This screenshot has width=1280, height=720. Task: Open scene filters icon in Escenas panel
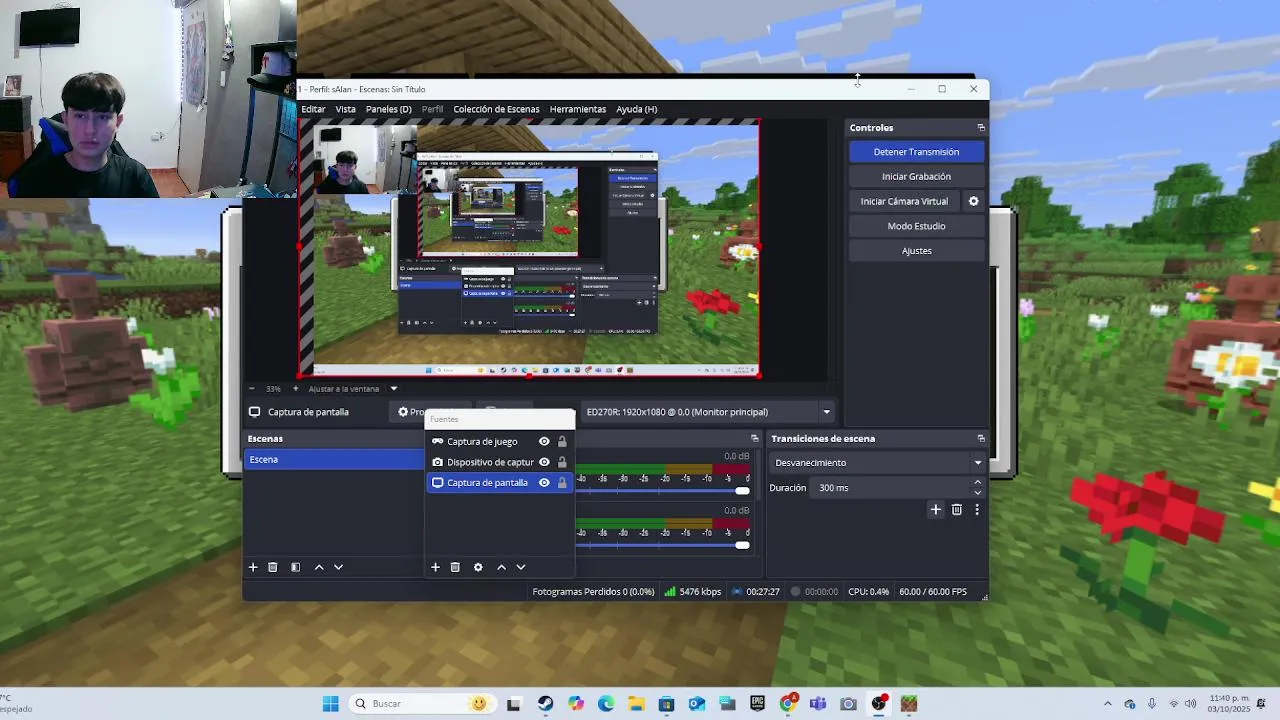tap(295, 567)
